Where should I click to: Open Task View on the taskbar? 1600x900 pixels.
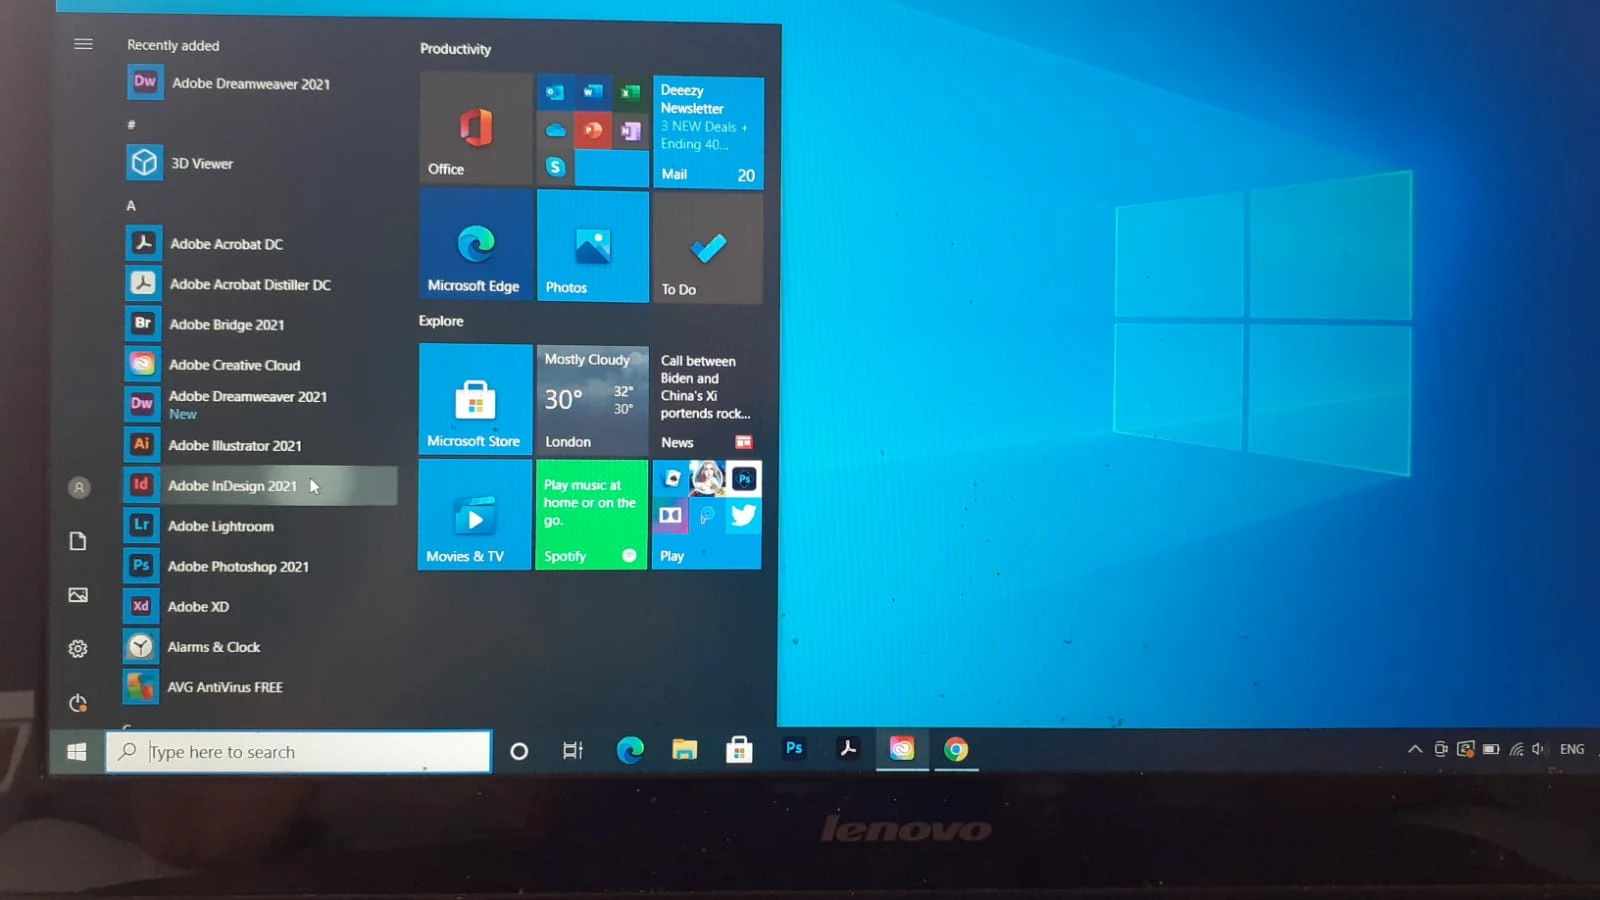pyautogui.click(x=573, y=750)
